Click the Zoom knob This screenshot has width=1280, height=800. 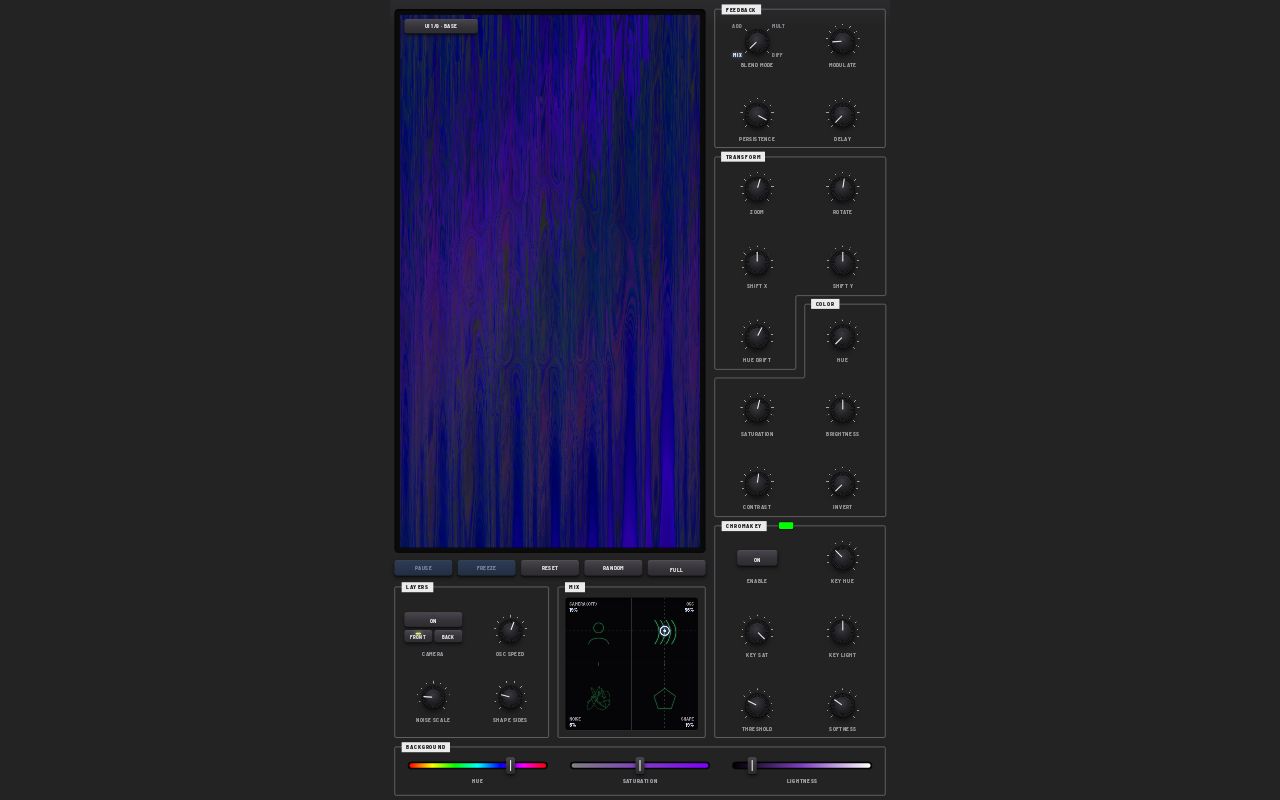757,189
